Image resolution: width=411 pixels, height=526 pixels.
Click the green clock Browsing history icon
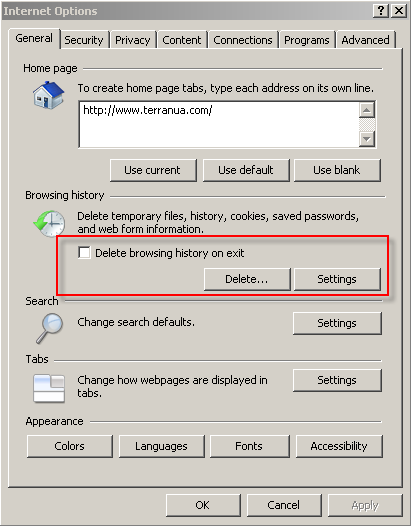pyautogui.click(x=49, y=223)
